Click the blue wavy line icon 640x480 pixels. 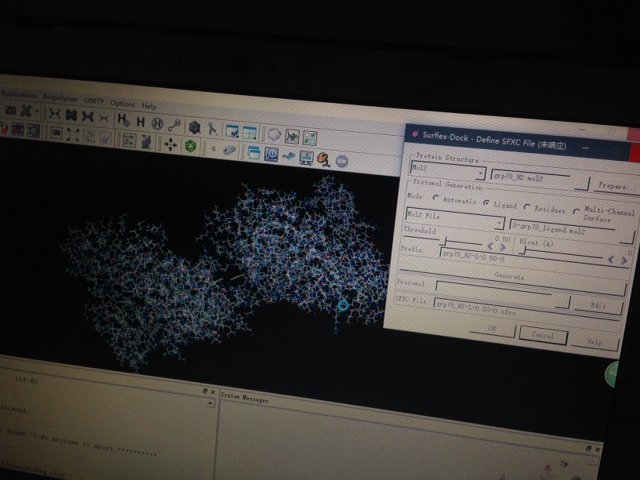(289, 156)
